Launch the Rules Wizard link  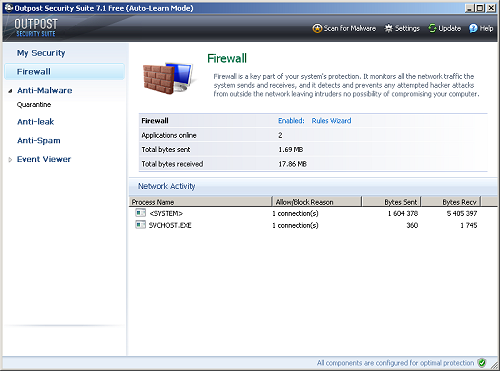coord(331,121)
